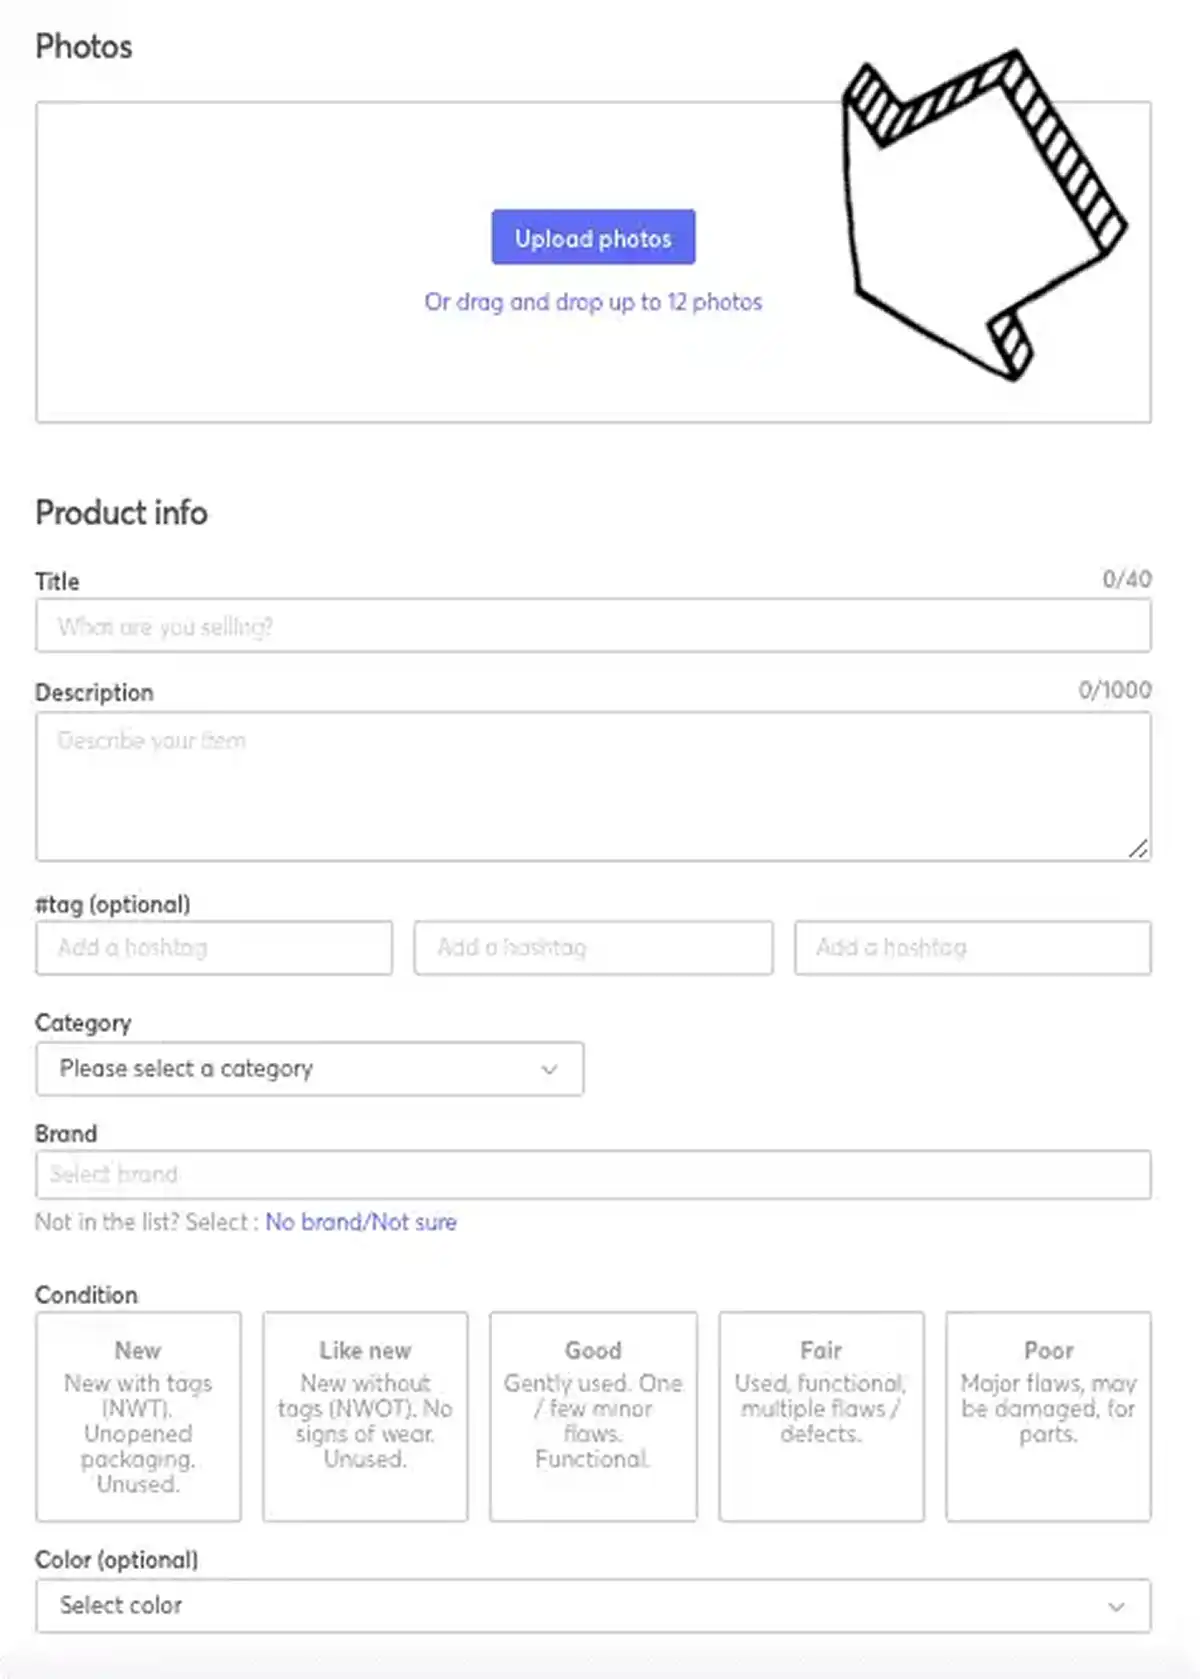Click the Title input field
Screen dimensions: 1200x1679
(593, 626)
